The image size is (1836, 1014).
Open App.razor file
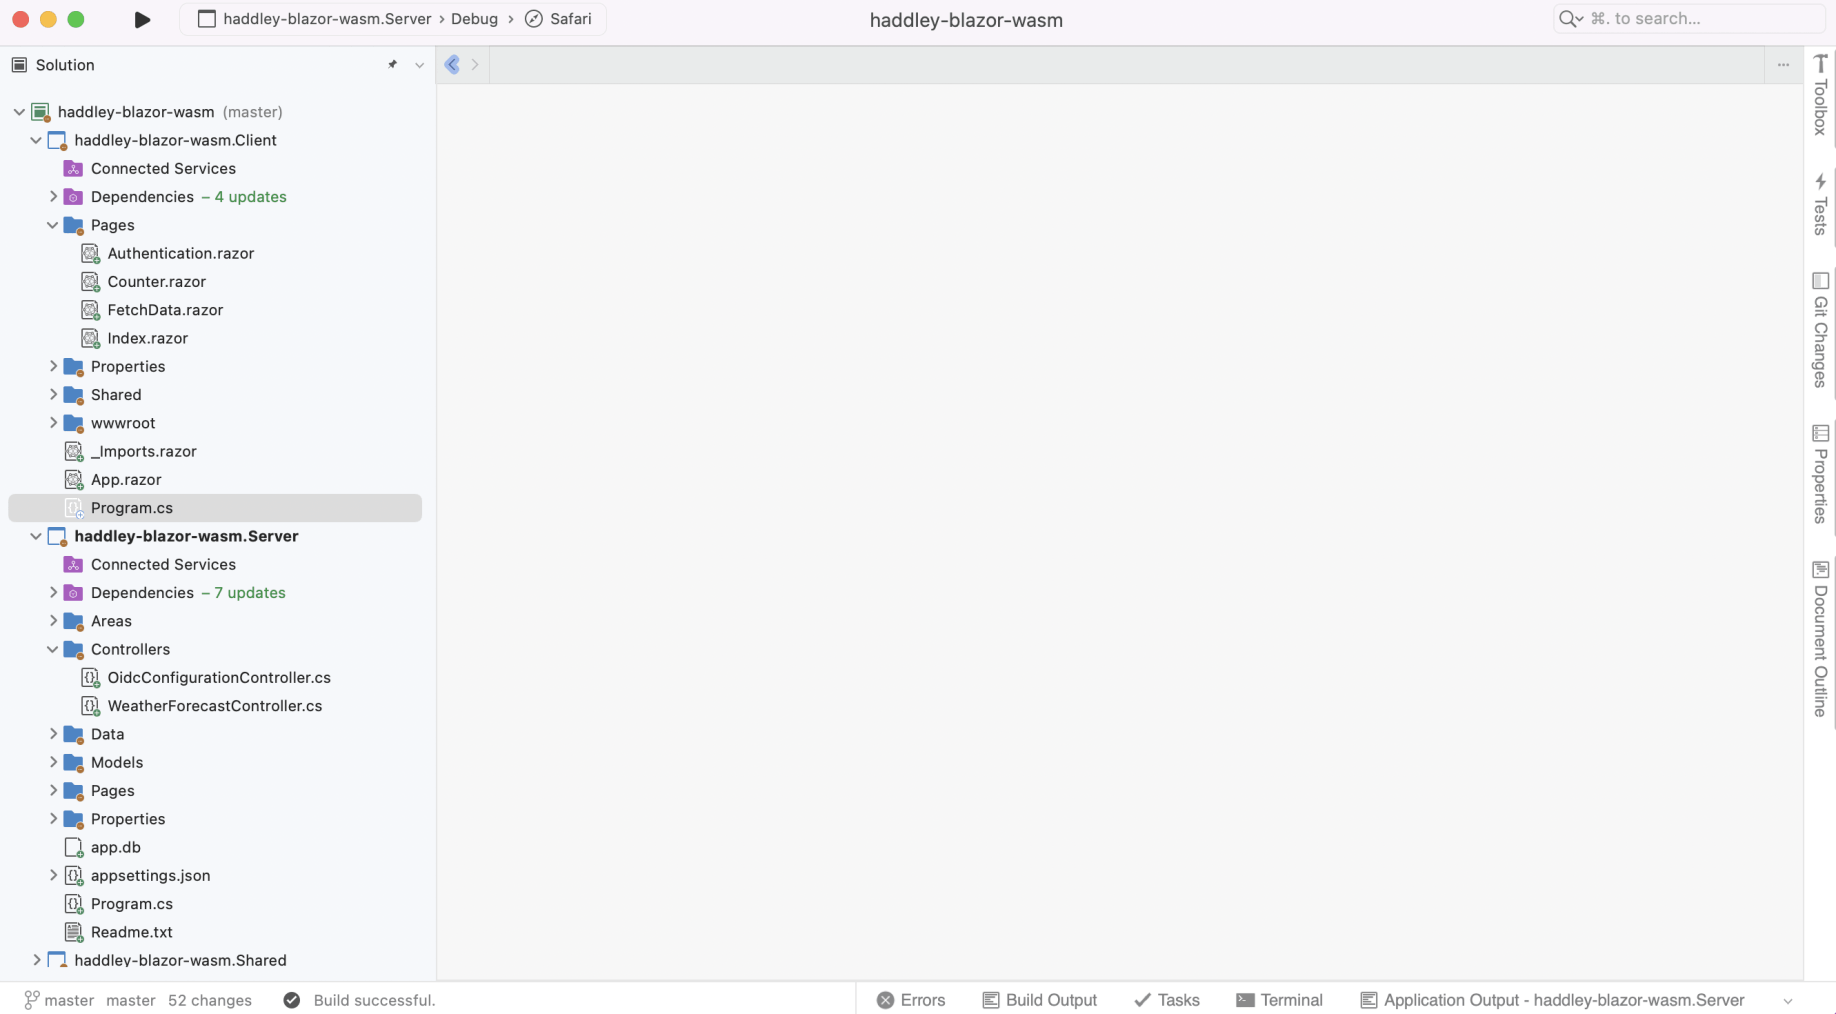click(126, 480)
